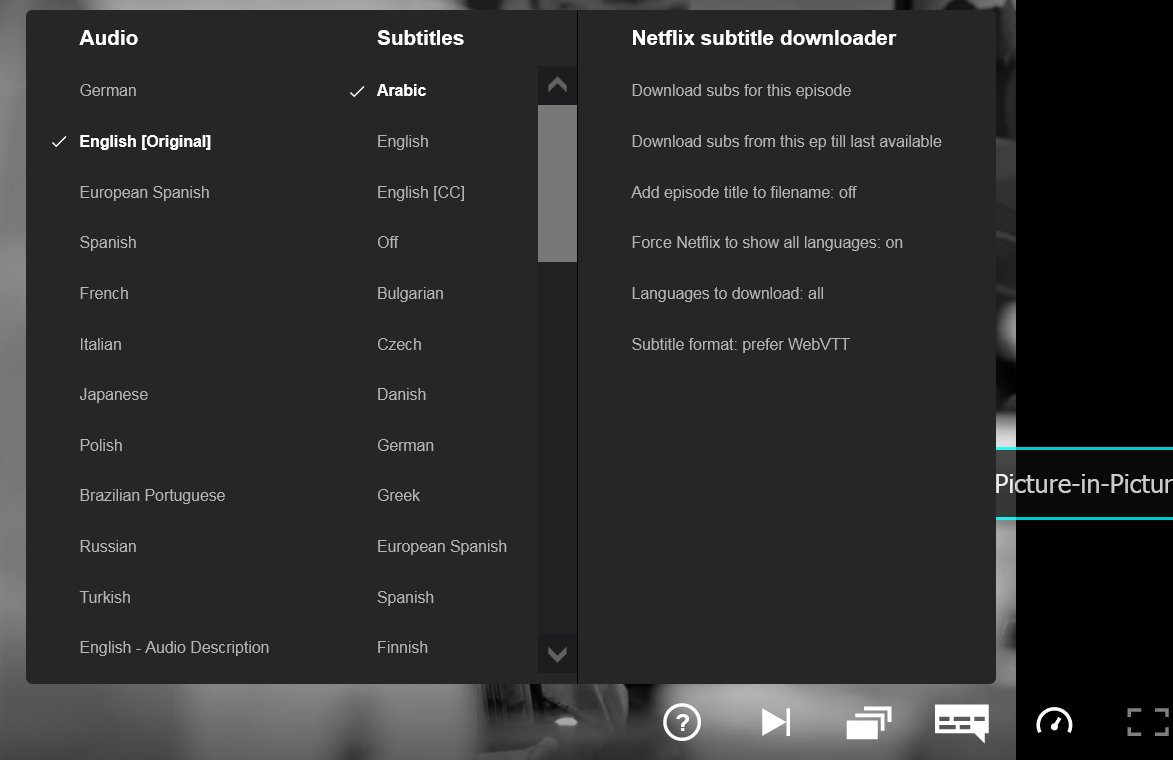1173x760 pixels.
Task: Turn subtitles Off
Action: click(x=387, y=242)
